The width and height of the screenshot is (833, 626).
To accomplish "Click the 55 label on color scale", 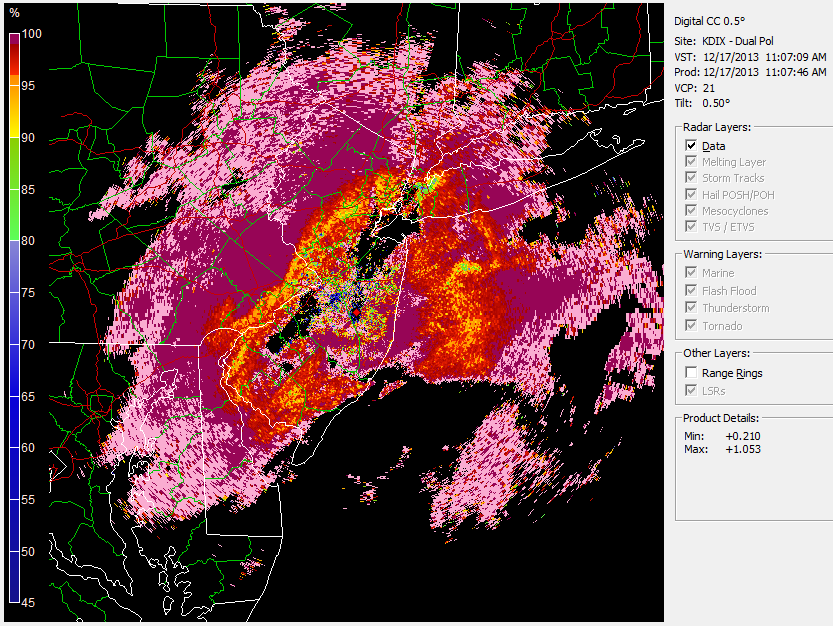I will [28, 500].
